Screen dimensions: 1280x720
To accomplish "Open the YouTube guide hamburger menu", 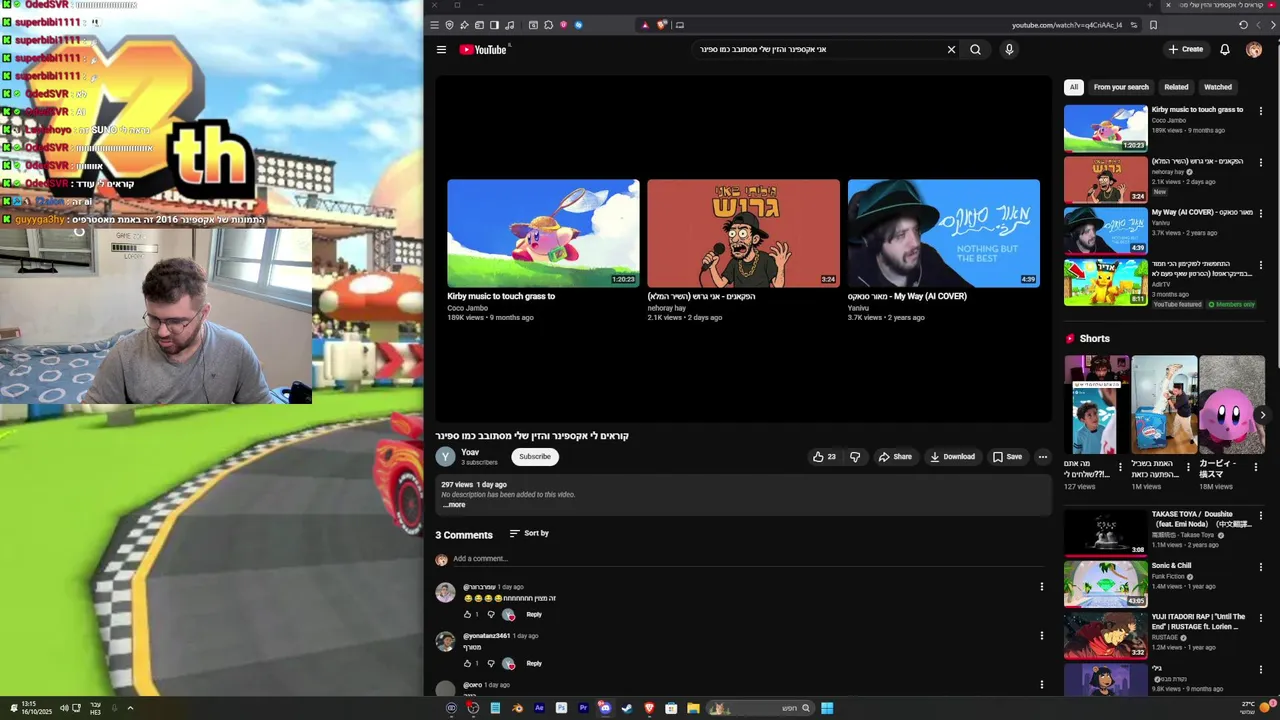I will coord(441,49).
